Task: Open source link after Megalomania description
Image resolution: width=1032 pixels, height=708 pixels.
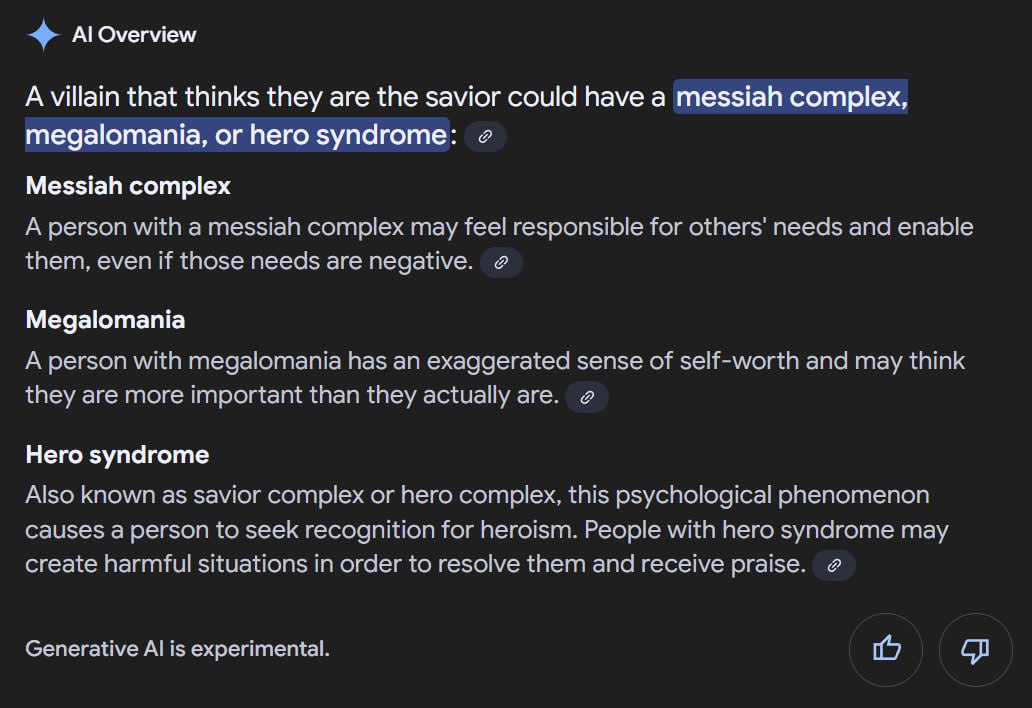Action: (x=587, y=397)
